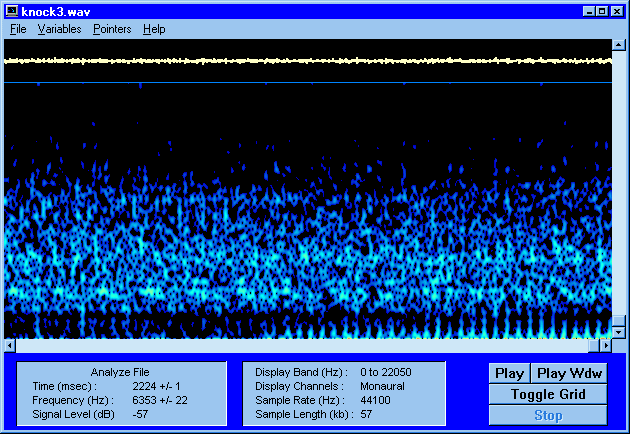Screen dimensions: 630x434
Task: Click the vertical scrollbar down arrow
Action: (618, 332)
